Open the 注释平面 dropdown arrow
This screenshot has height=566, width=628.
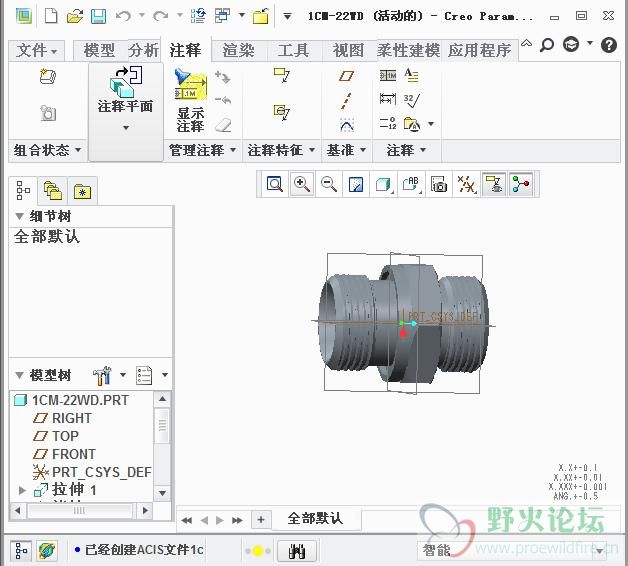pyautogui.click(x=126, y=128)
